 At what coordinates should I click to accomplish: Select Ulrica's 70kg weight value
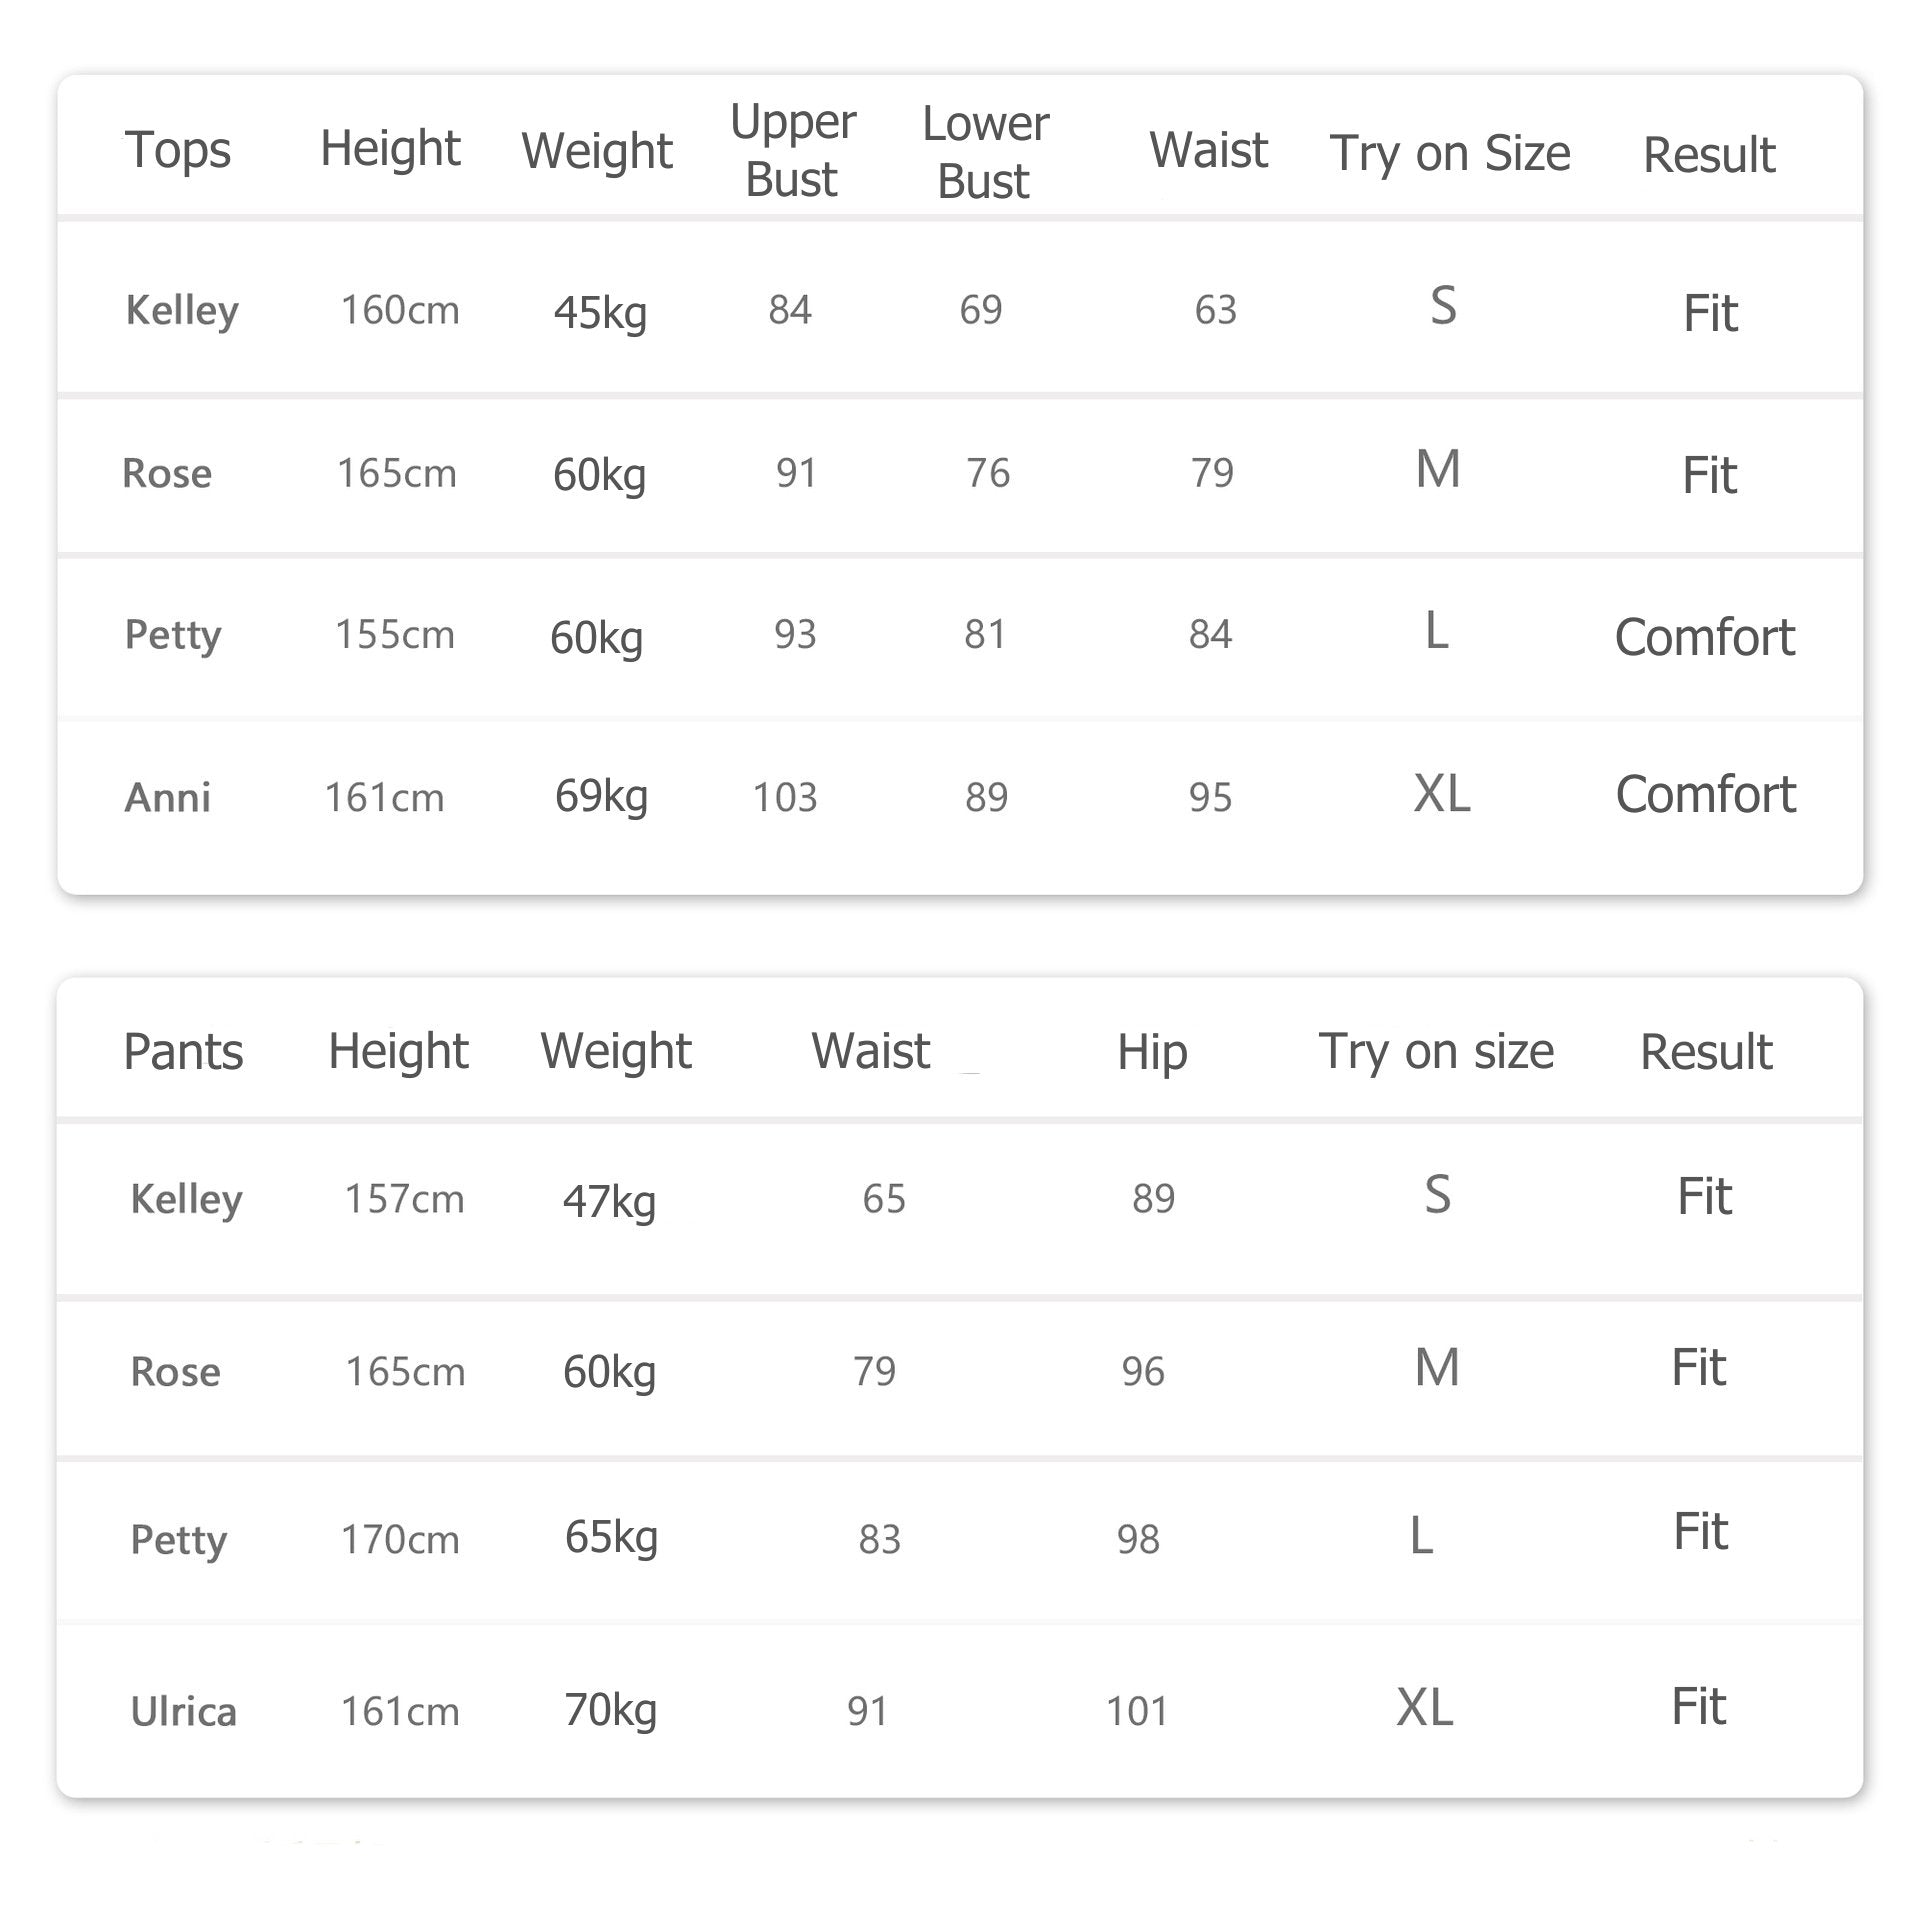(610, 1710)
